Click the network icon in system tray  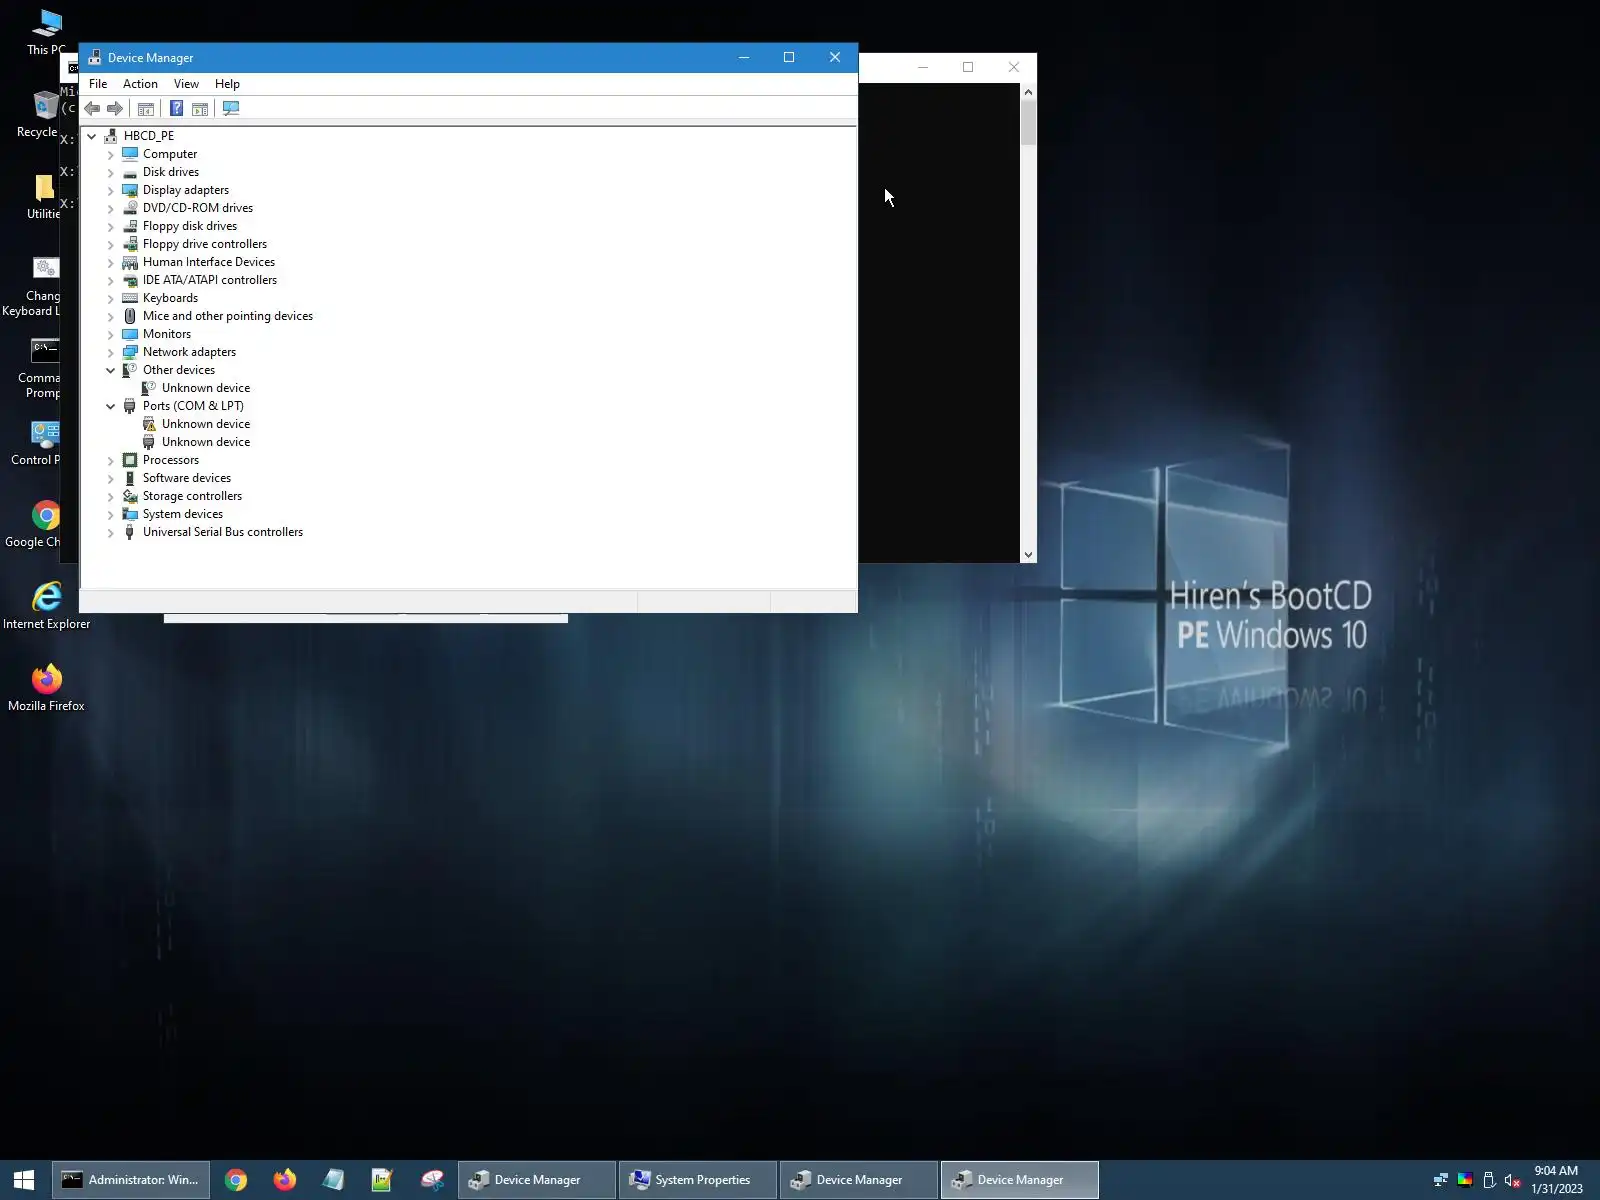coord(1440,1180)
